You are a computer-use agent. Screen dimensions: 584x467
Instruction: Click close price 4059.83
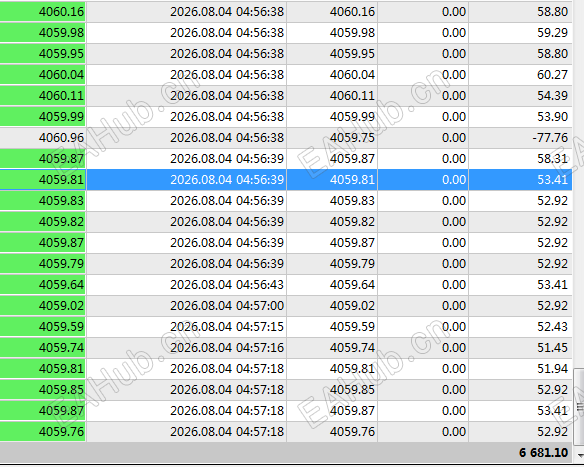click(352, 201)
